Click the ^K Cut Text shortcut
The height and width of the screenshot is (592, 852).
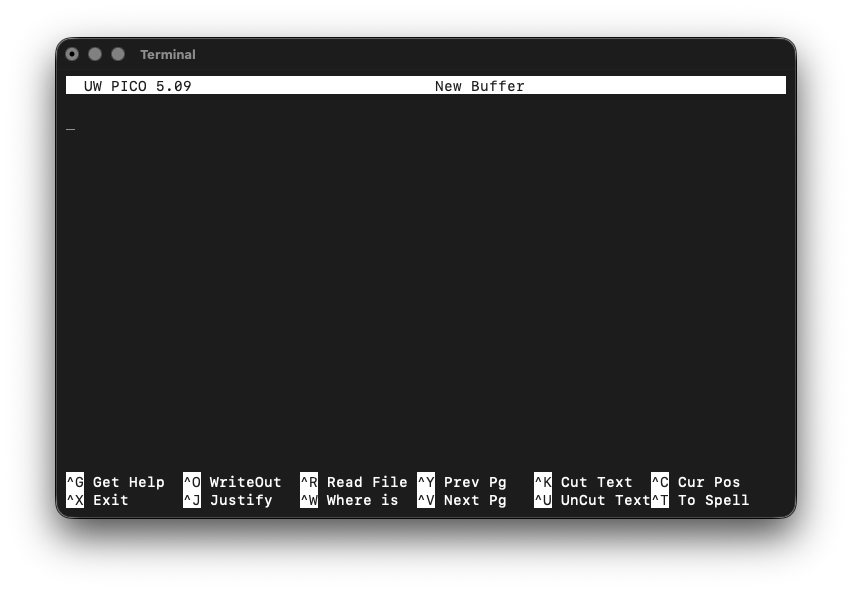584,482
